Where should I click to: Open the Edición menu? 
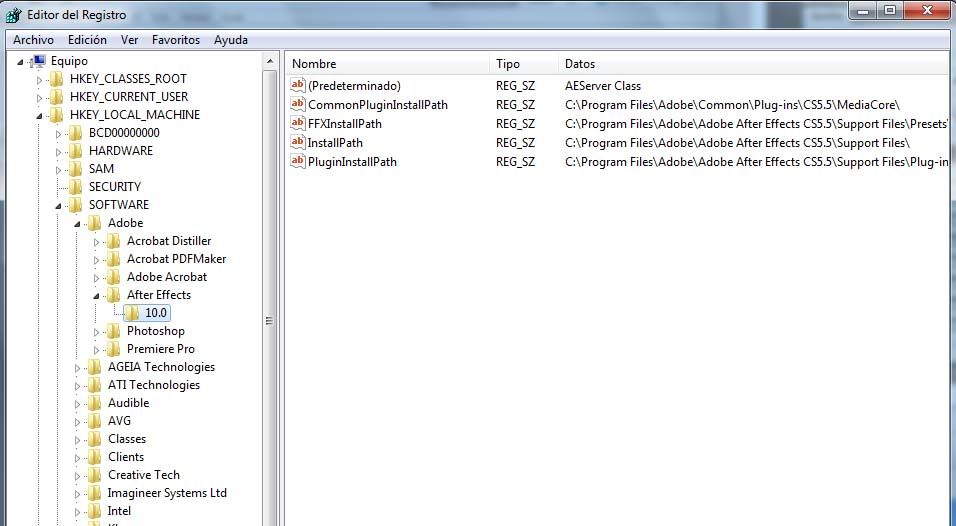pyautogui.click(x=87, y=40)
